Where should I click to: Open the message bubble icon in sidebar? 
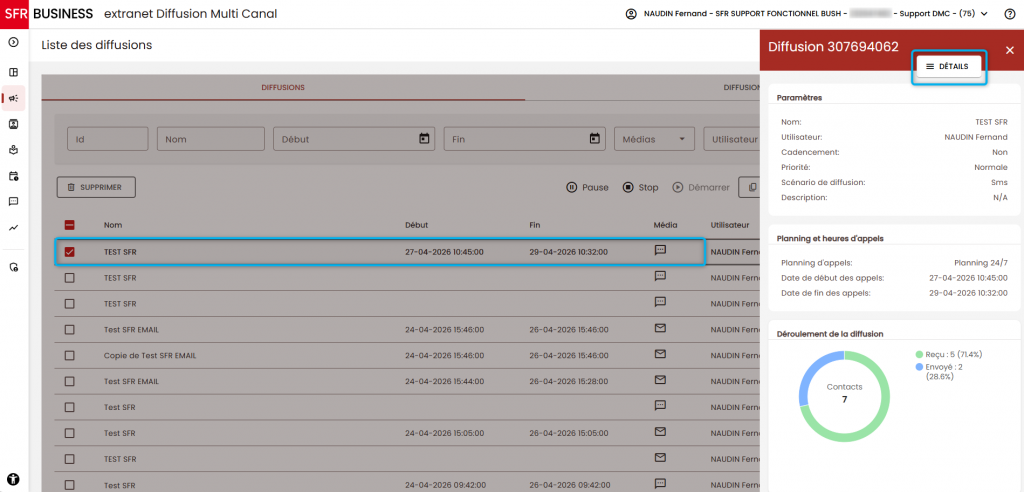click(13, 202)
